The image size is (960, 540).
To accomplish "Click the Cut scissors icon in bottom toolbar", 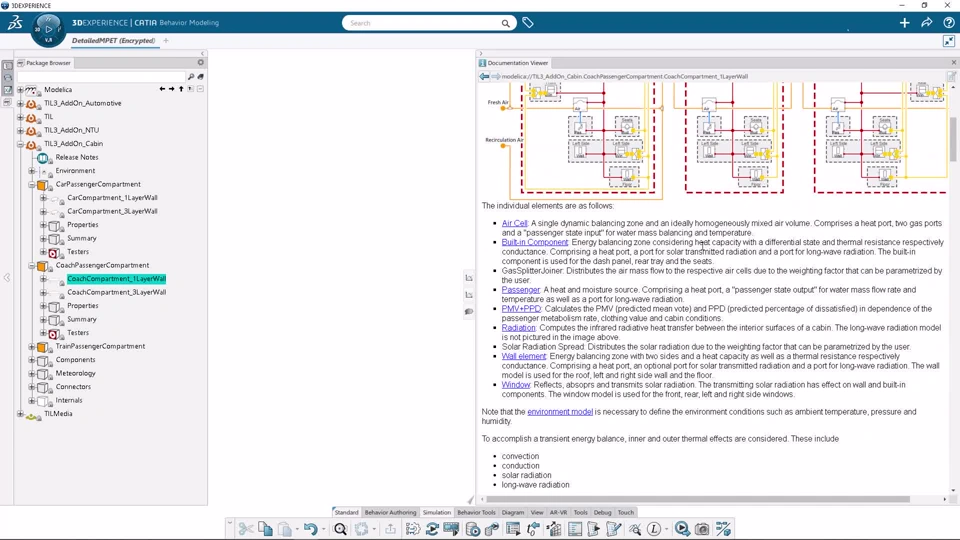I will pos(246,529).
